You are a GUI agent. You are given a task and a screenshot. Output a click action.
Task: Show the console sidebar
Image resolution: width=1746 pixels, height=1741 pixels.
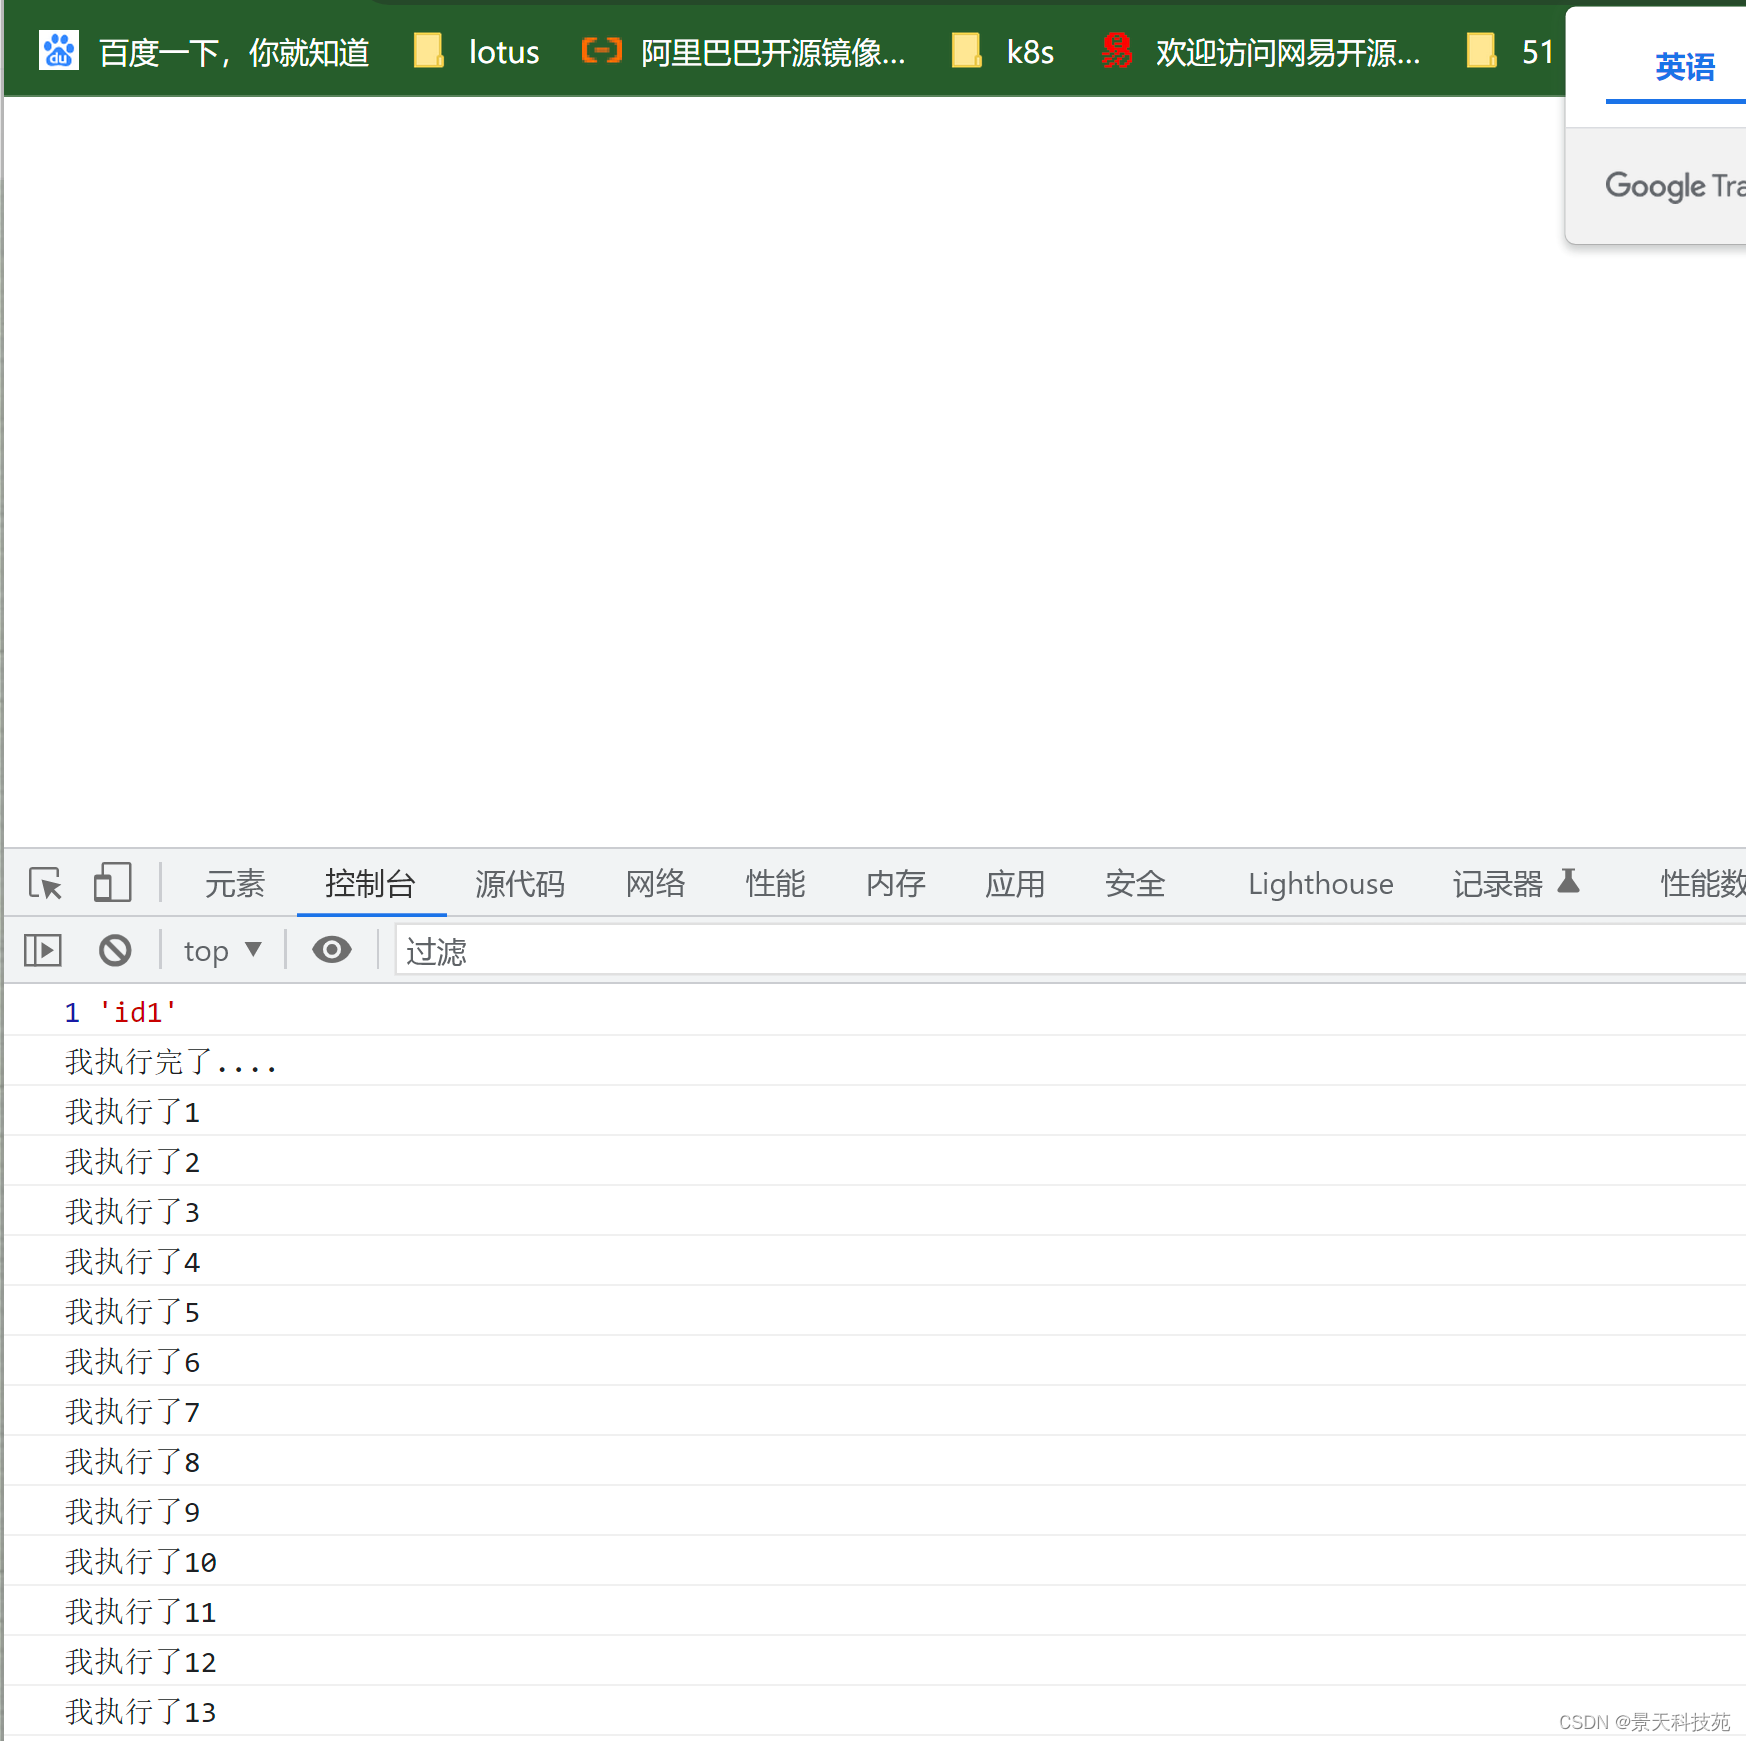point(43,950)
